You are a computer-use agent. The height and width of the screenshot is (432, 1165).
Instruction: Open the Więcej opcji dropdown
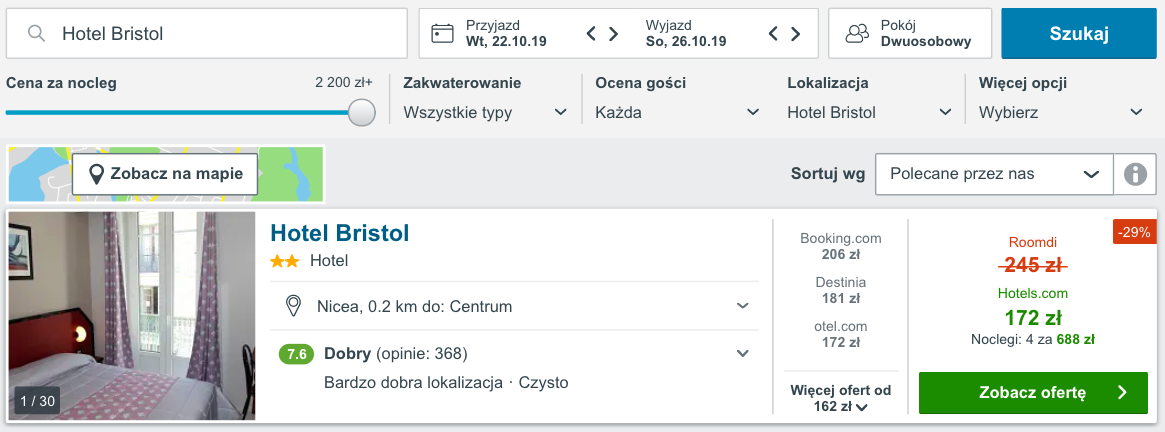tap(1060, 112)
